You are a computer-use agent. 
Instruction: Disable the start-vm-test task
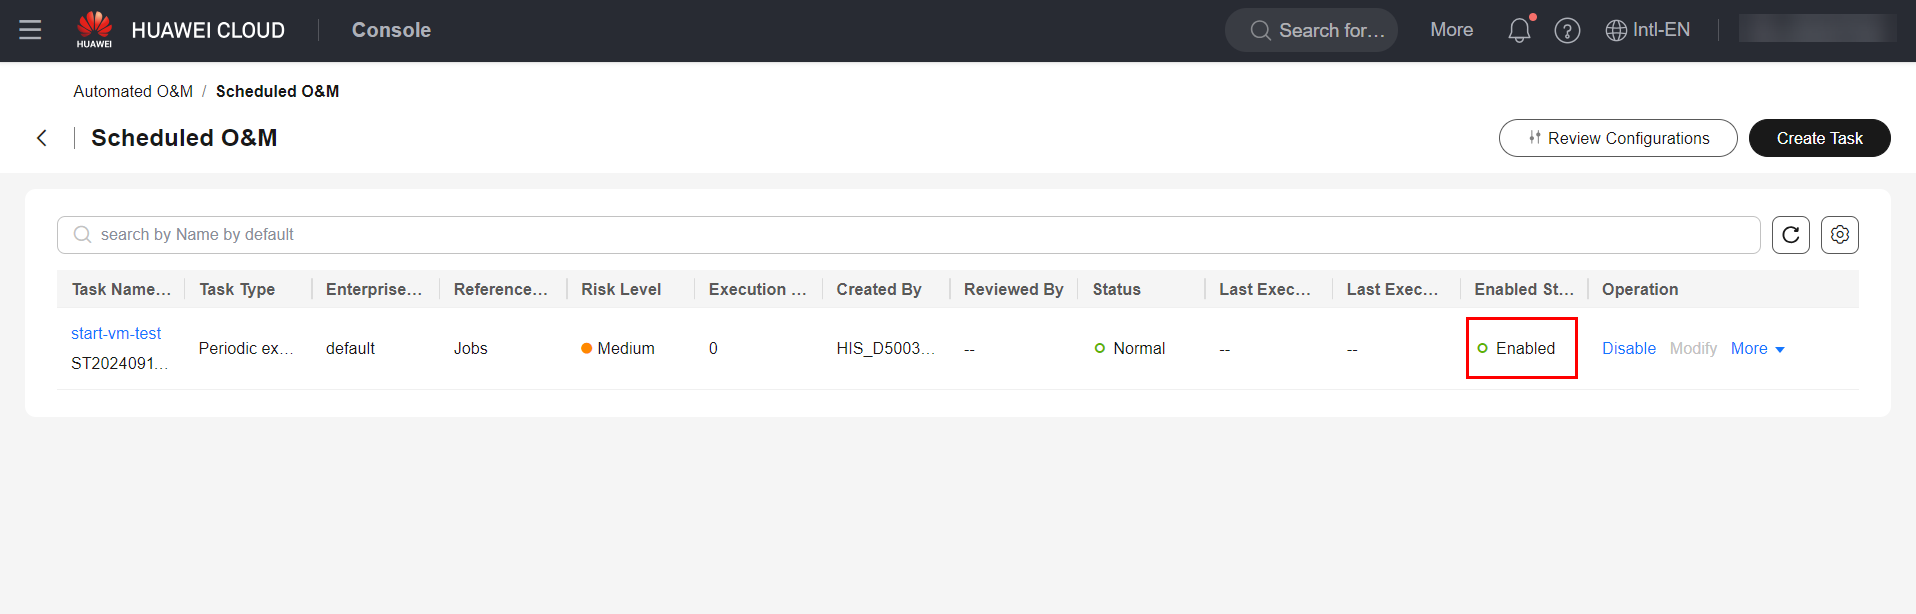[1628, 348]
